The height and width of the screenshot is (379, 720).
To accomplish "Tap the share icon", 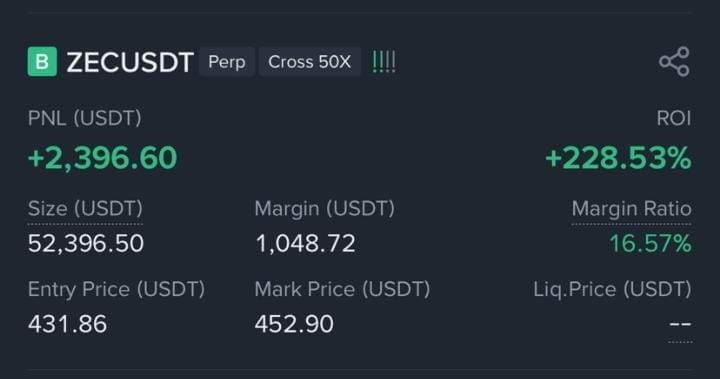I will tap(674, 62).
